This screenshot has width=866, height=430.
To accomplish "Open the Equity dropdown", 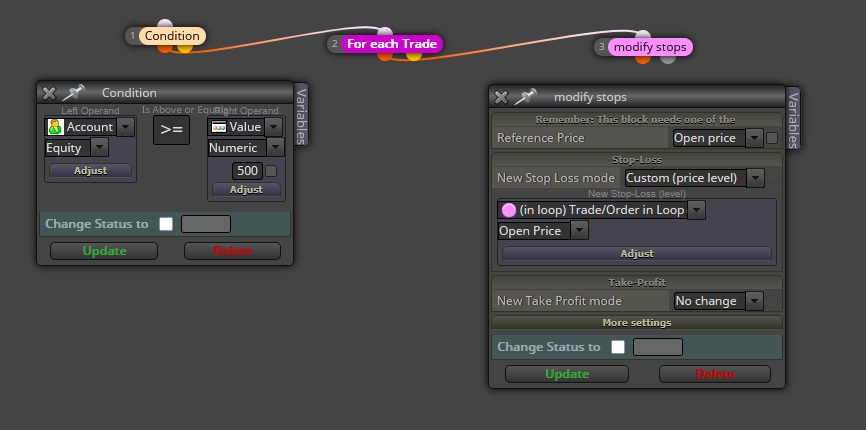I will (x=76, y=147).
